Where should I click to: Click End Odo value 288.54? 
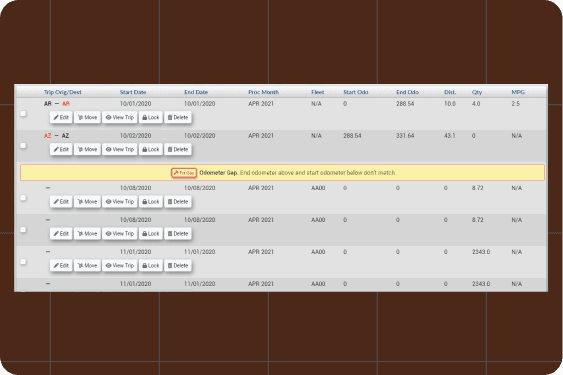pos(405,104)
